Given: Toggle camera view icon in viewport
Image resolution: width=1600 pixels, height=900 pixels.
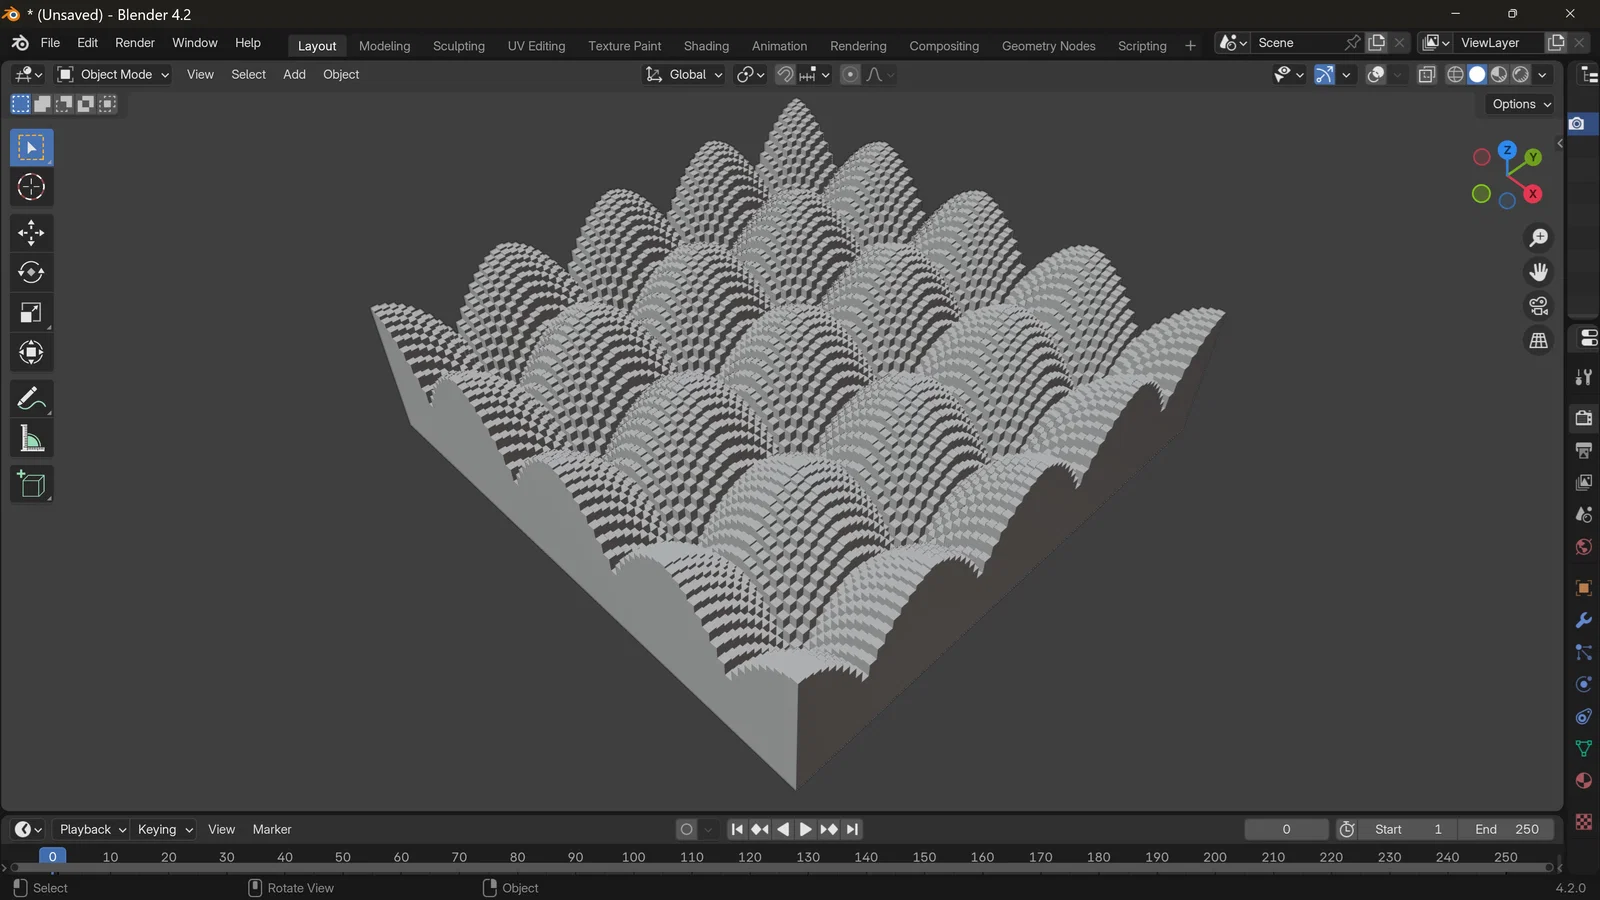Looking at the screenshot, I should [1539, 306].
